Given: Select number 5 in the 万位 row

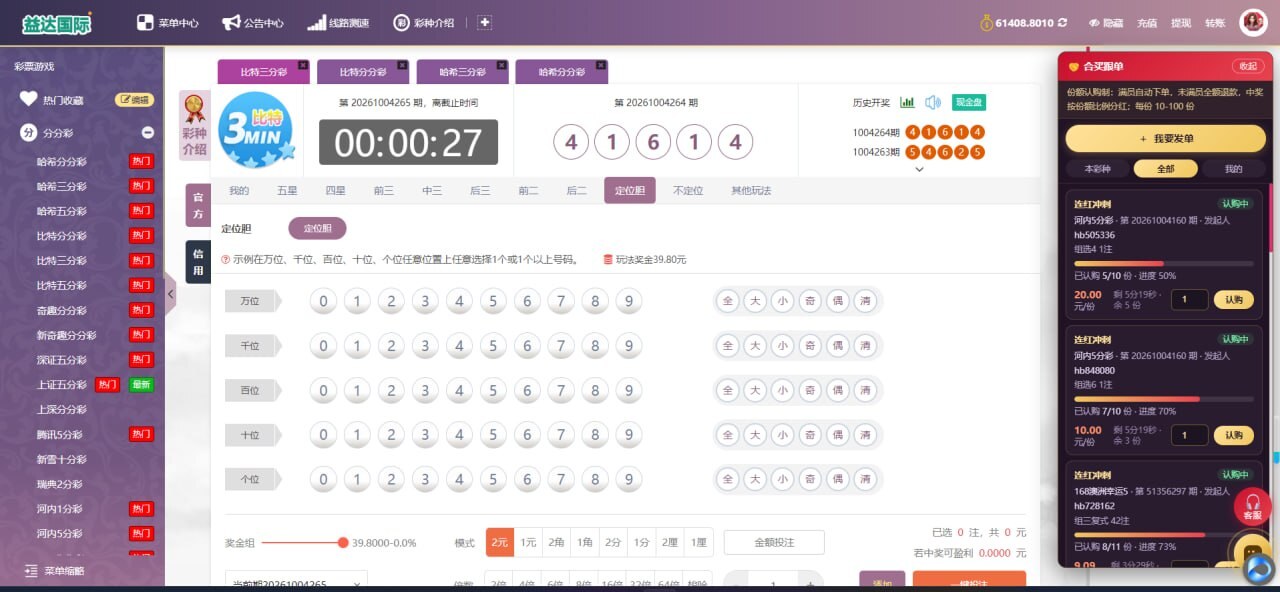Looking at the screenshot, I should point(493,301).
